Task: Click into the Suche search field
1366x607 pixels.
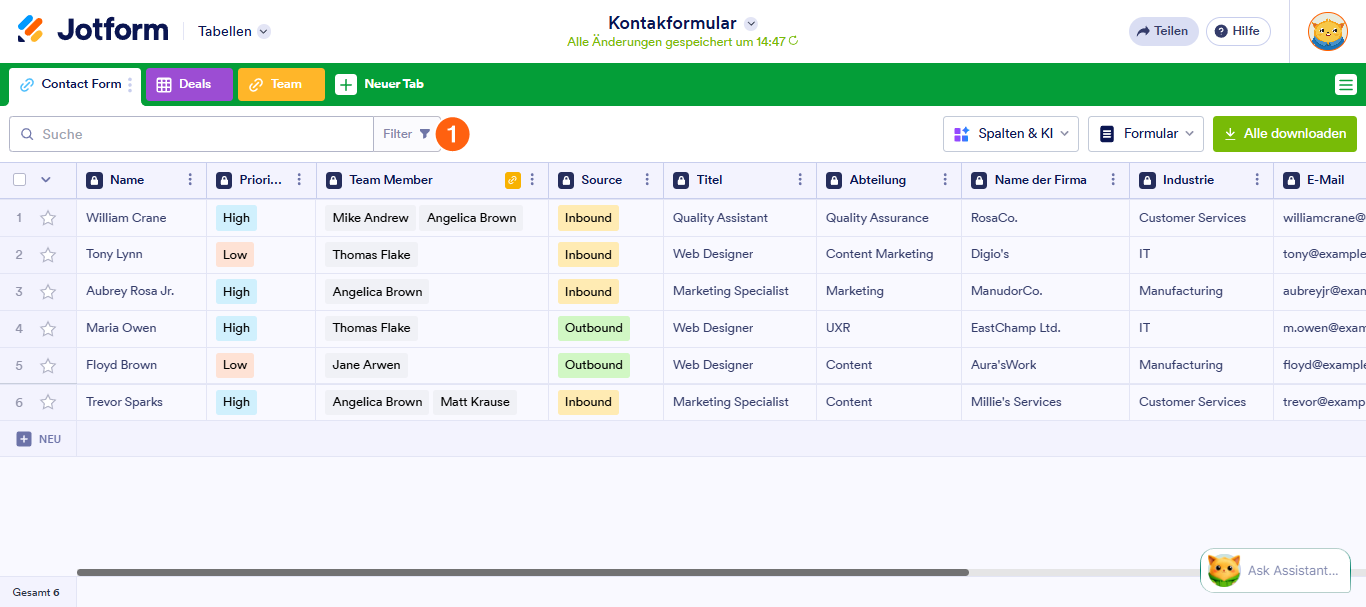Action: tap(191, 134)
